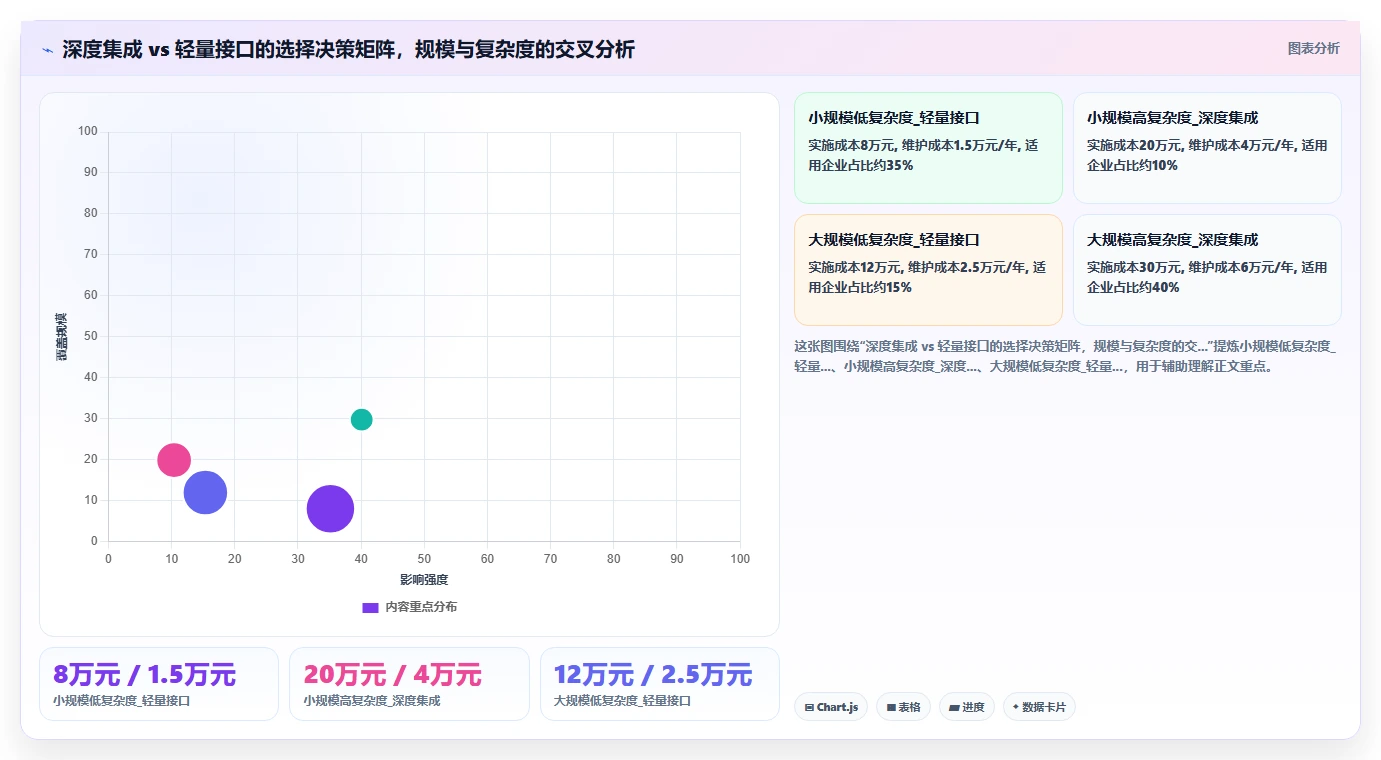The width and height of the screenshot is (1381, 760).
Task: Click the pink bubble on the chart
Action: click(174, 460)
